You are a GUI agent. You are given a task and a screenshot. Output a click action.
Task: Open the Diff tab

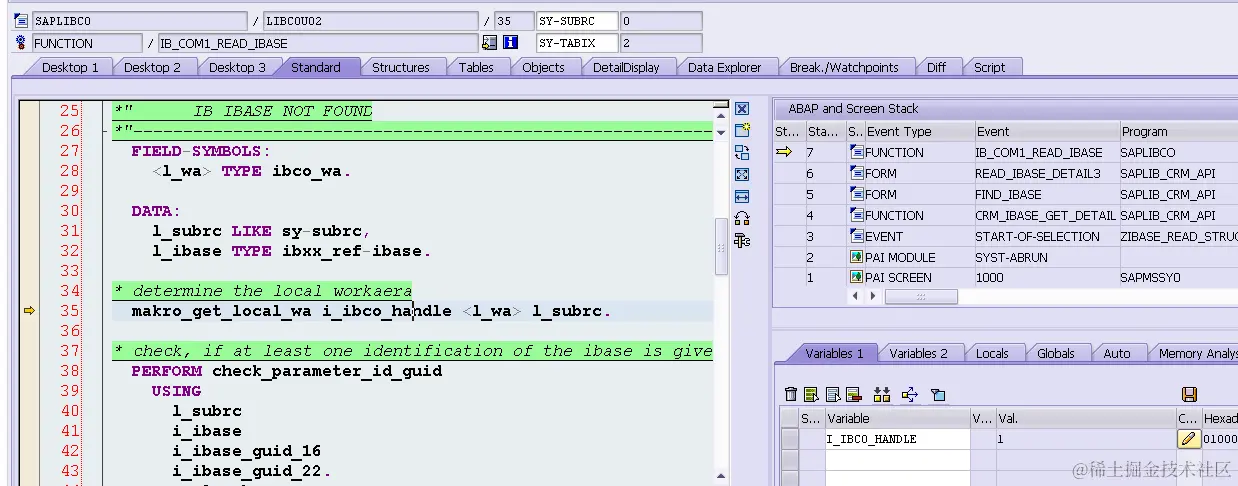point(936,67)
